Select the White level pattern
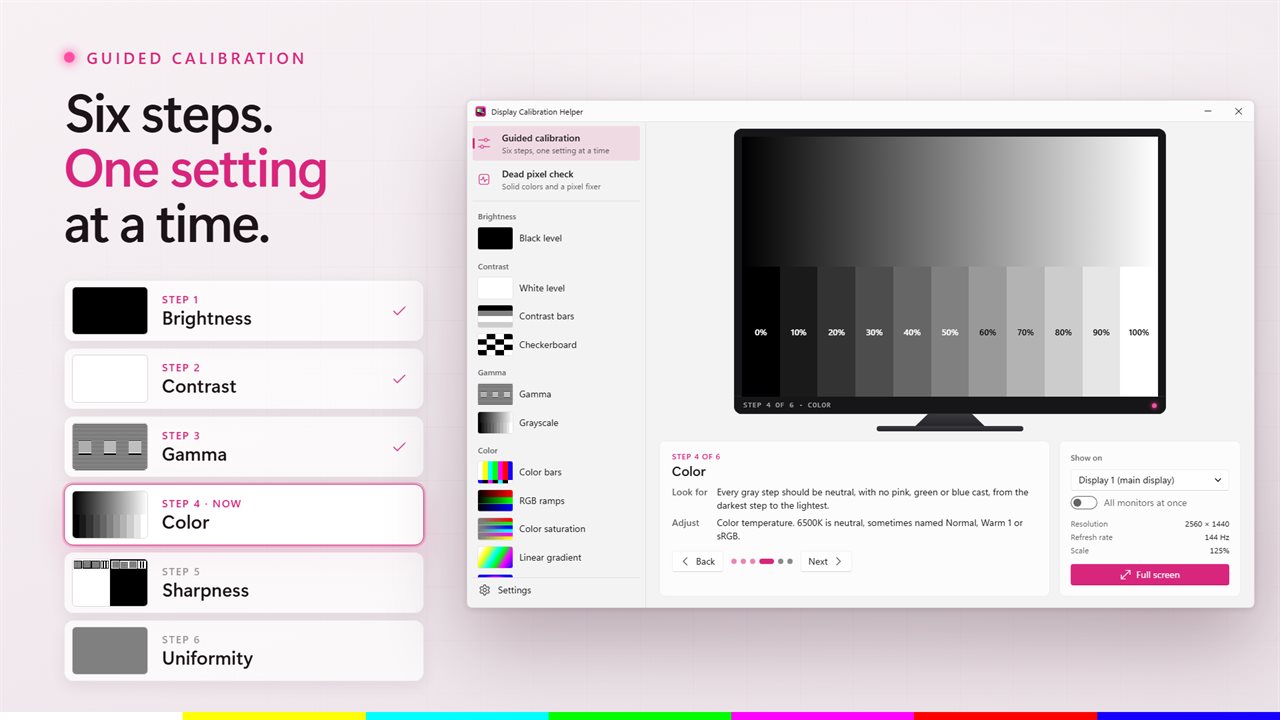 coord(556,288)
